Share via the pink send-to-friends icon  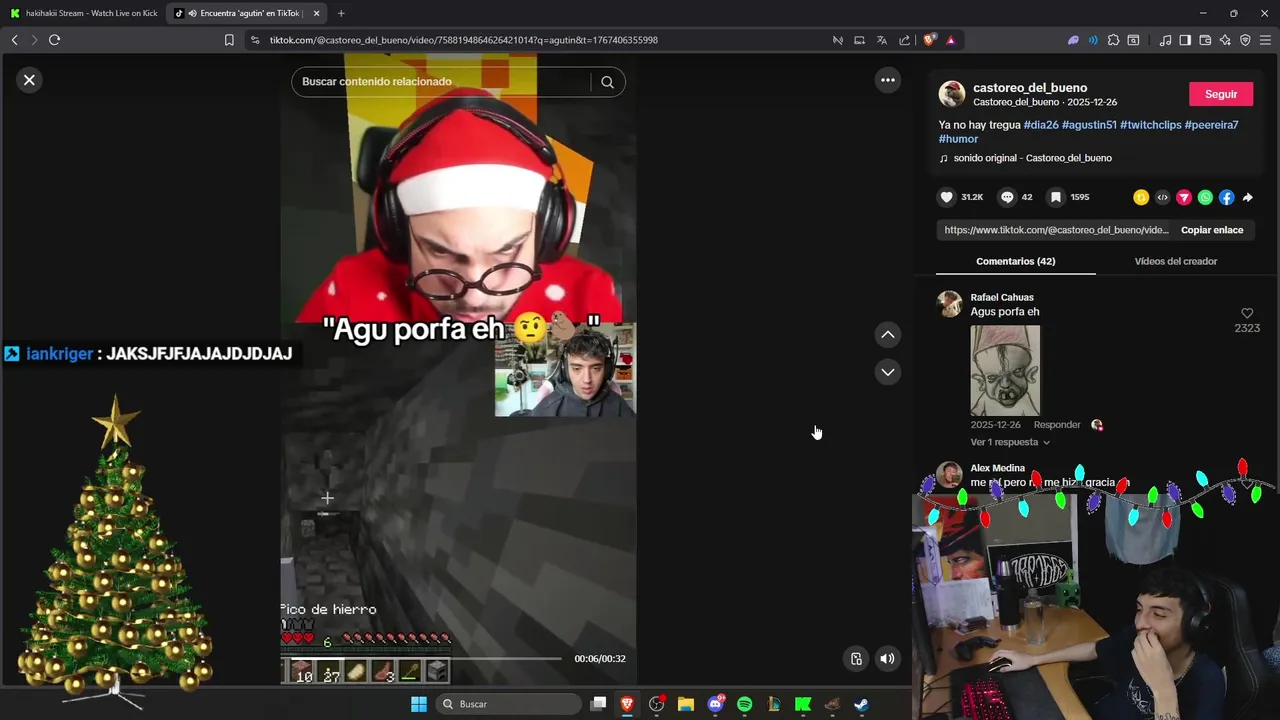(x=1184, y=197)
